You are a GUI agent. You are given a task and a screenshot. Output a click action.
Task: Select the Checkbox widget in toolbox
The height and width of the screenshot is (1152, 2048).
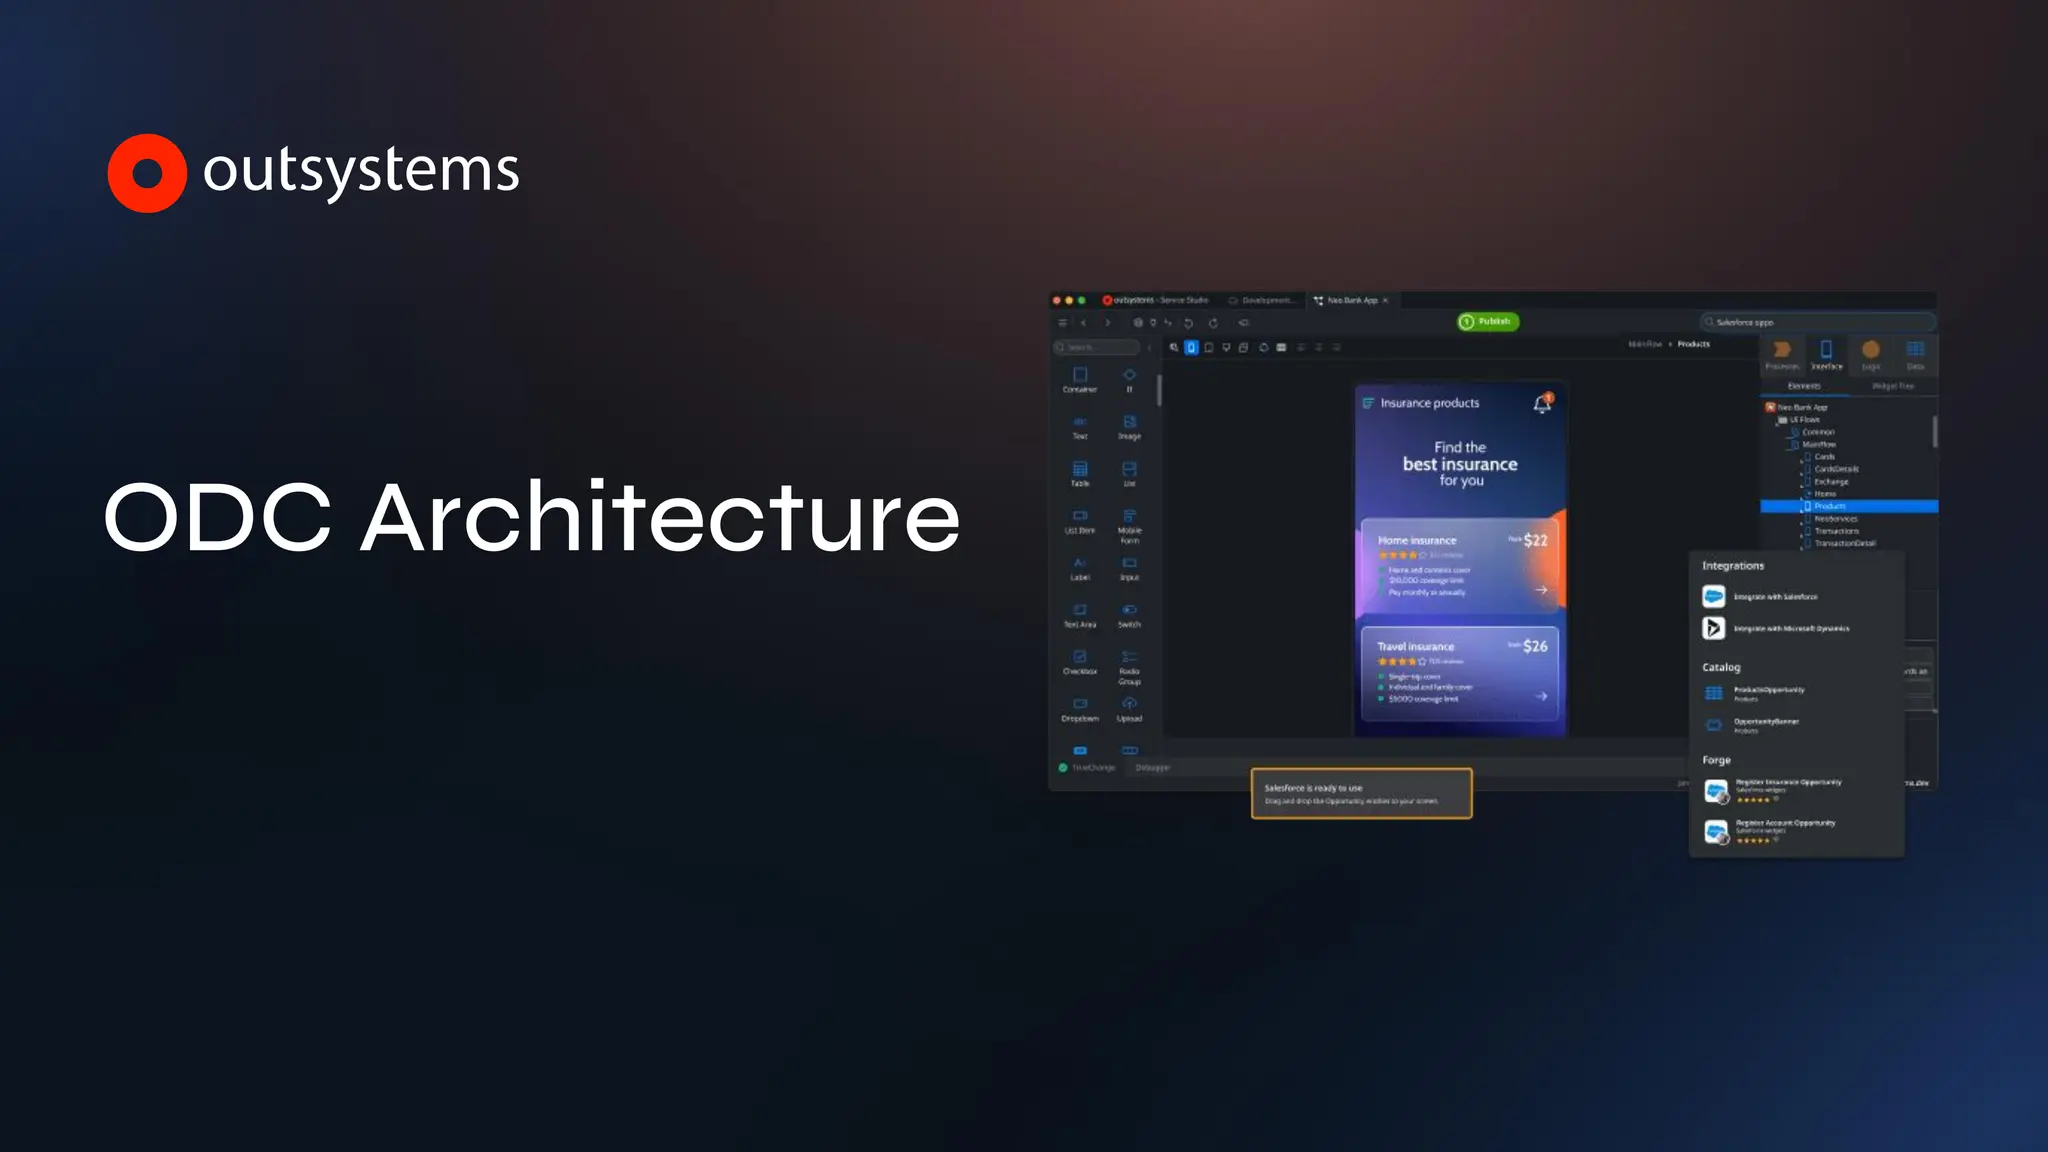[1079, 658]
